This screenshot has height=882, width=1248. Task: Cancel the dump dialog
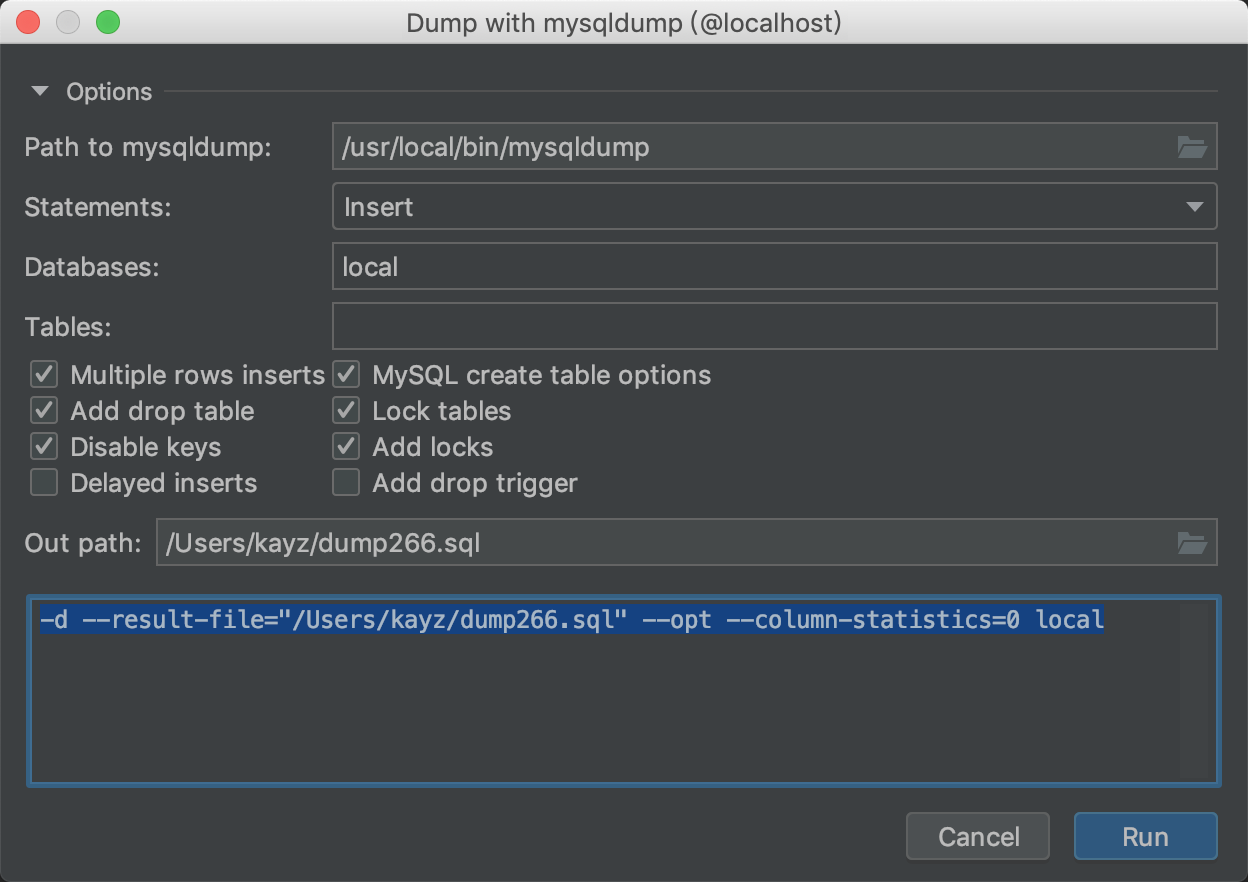(x=977, y=836)
